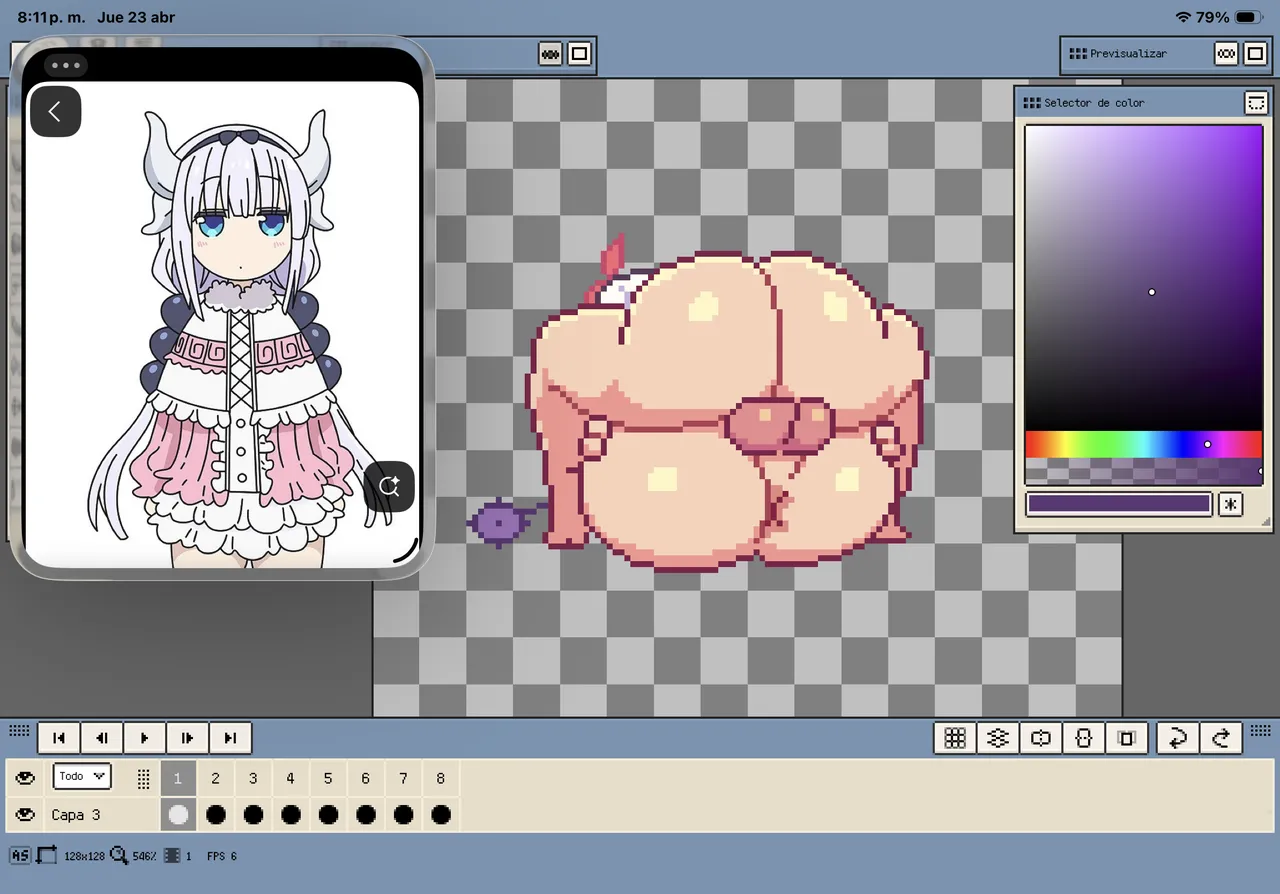The height and width of the screenshot is (894, 1280).
Task: Select frame number 2 in the timeline header
Action: [x=215, y=778]
